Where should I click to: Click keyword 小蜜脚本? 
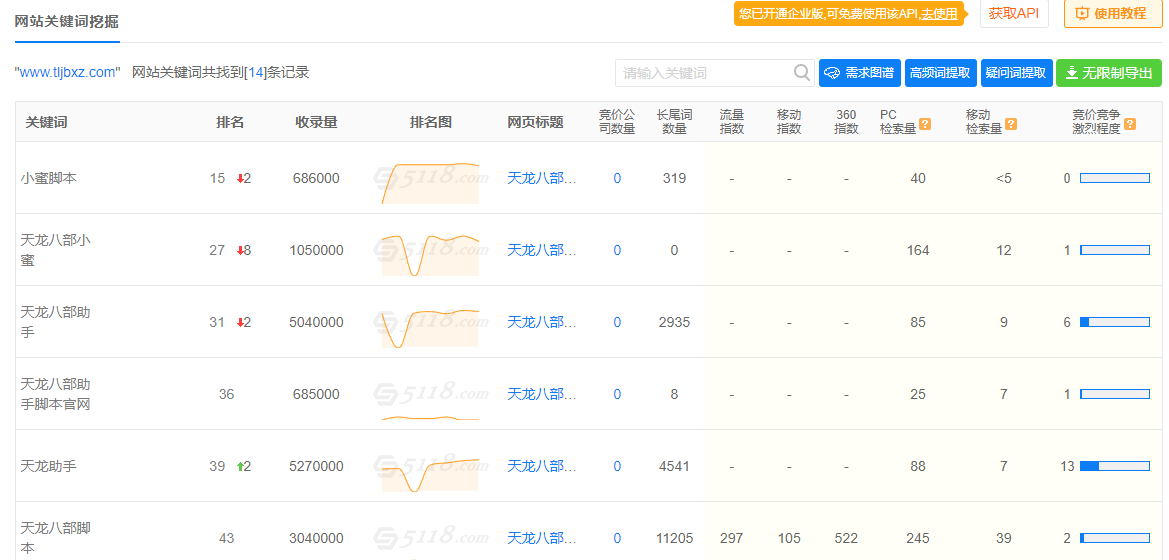[48, 178]
